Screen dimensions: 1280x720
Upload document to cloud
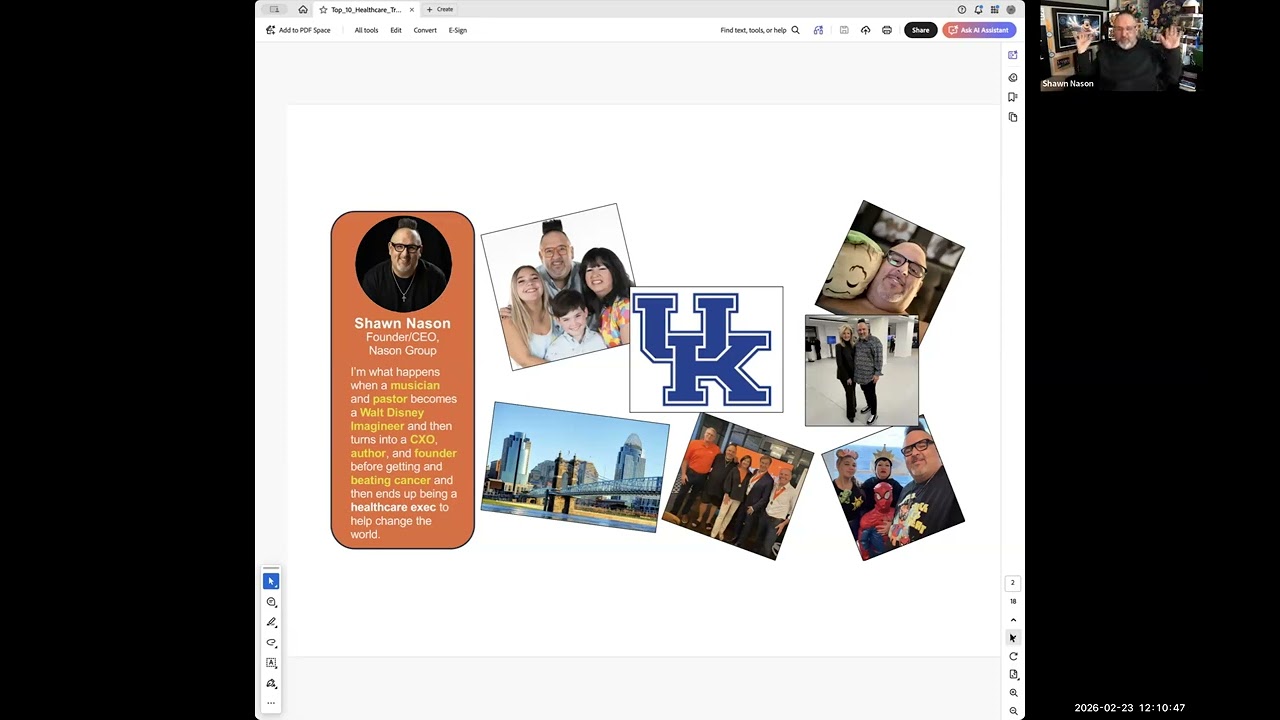point(865,30)
